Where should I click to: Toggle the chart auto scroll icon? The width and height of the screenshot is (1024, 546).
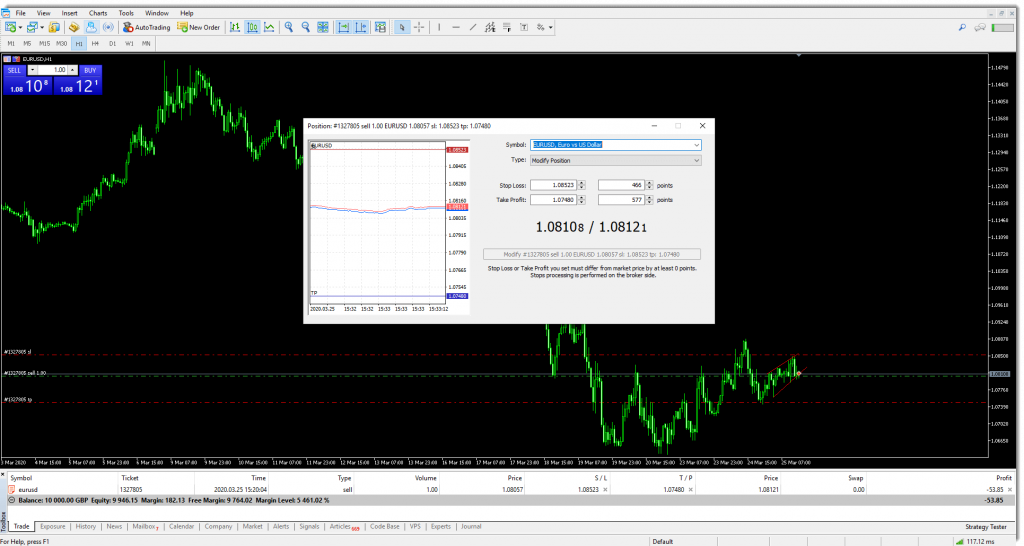pos(342,27)
